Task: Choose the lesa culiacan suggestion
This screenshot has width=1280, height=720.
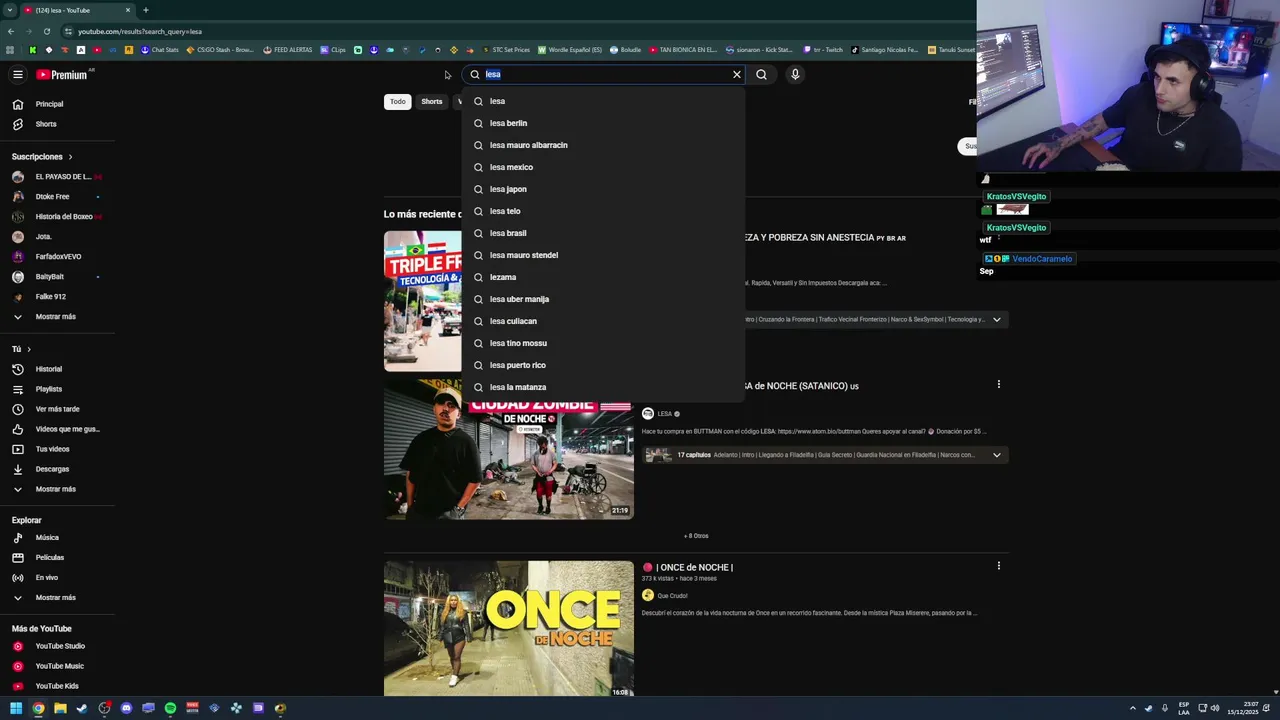Action: coord(604,321)
